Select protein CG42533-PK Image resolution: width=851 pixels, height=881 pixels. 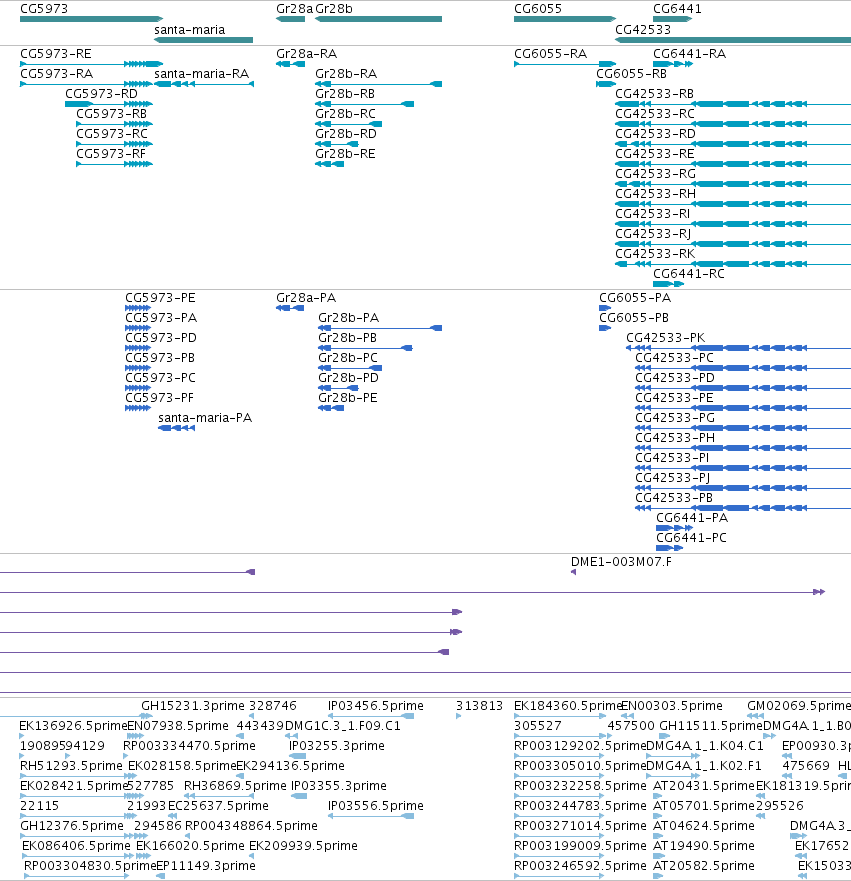coord(739,348)
